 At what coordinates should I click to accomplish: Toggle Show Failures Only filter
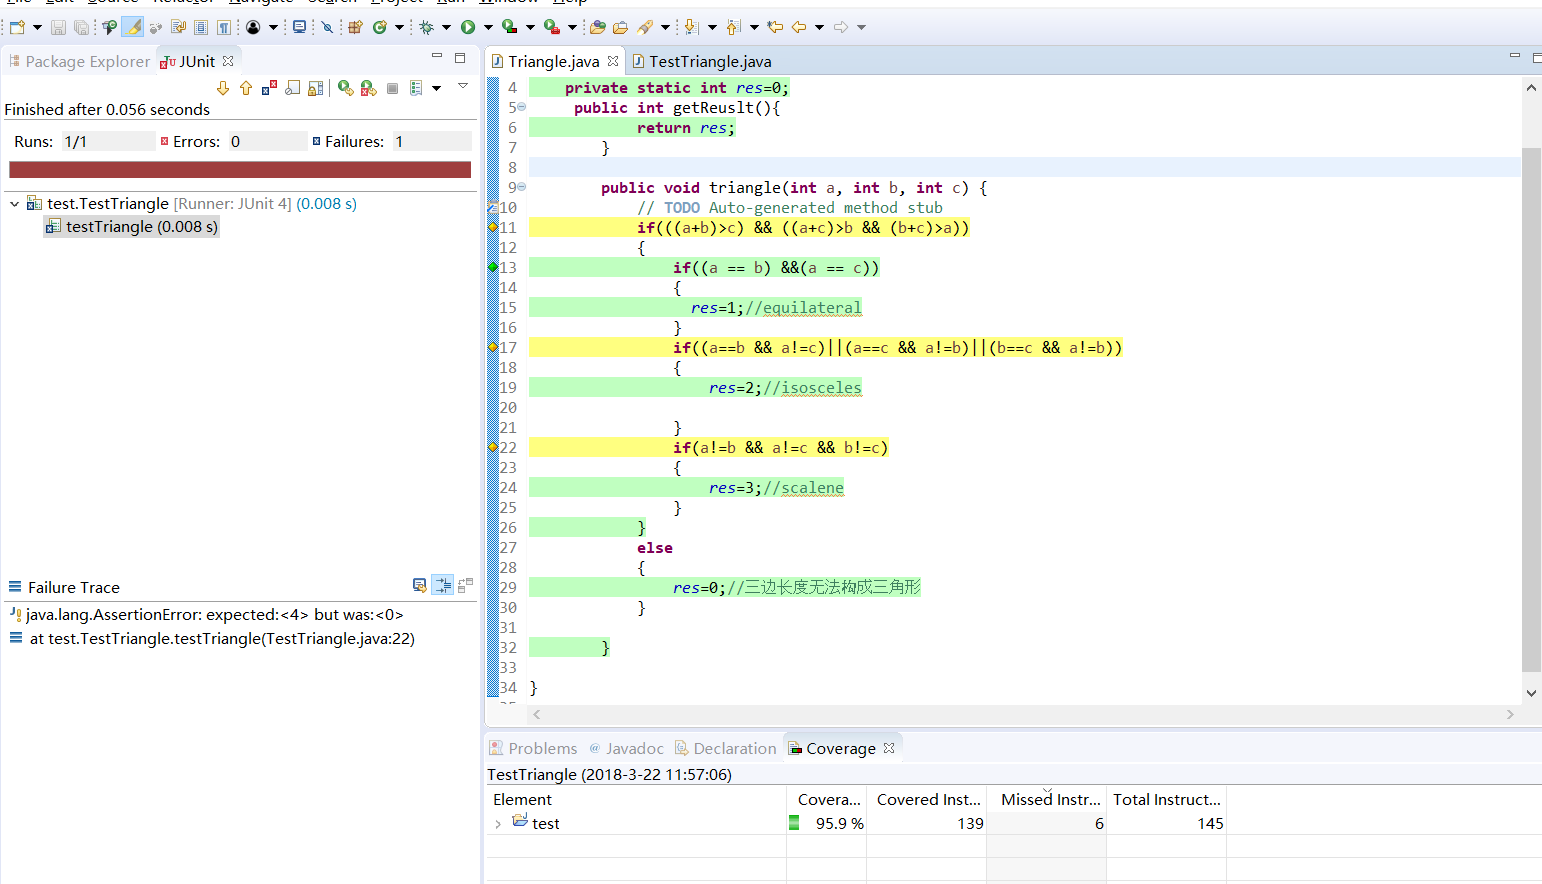click(x=269, y=88)
